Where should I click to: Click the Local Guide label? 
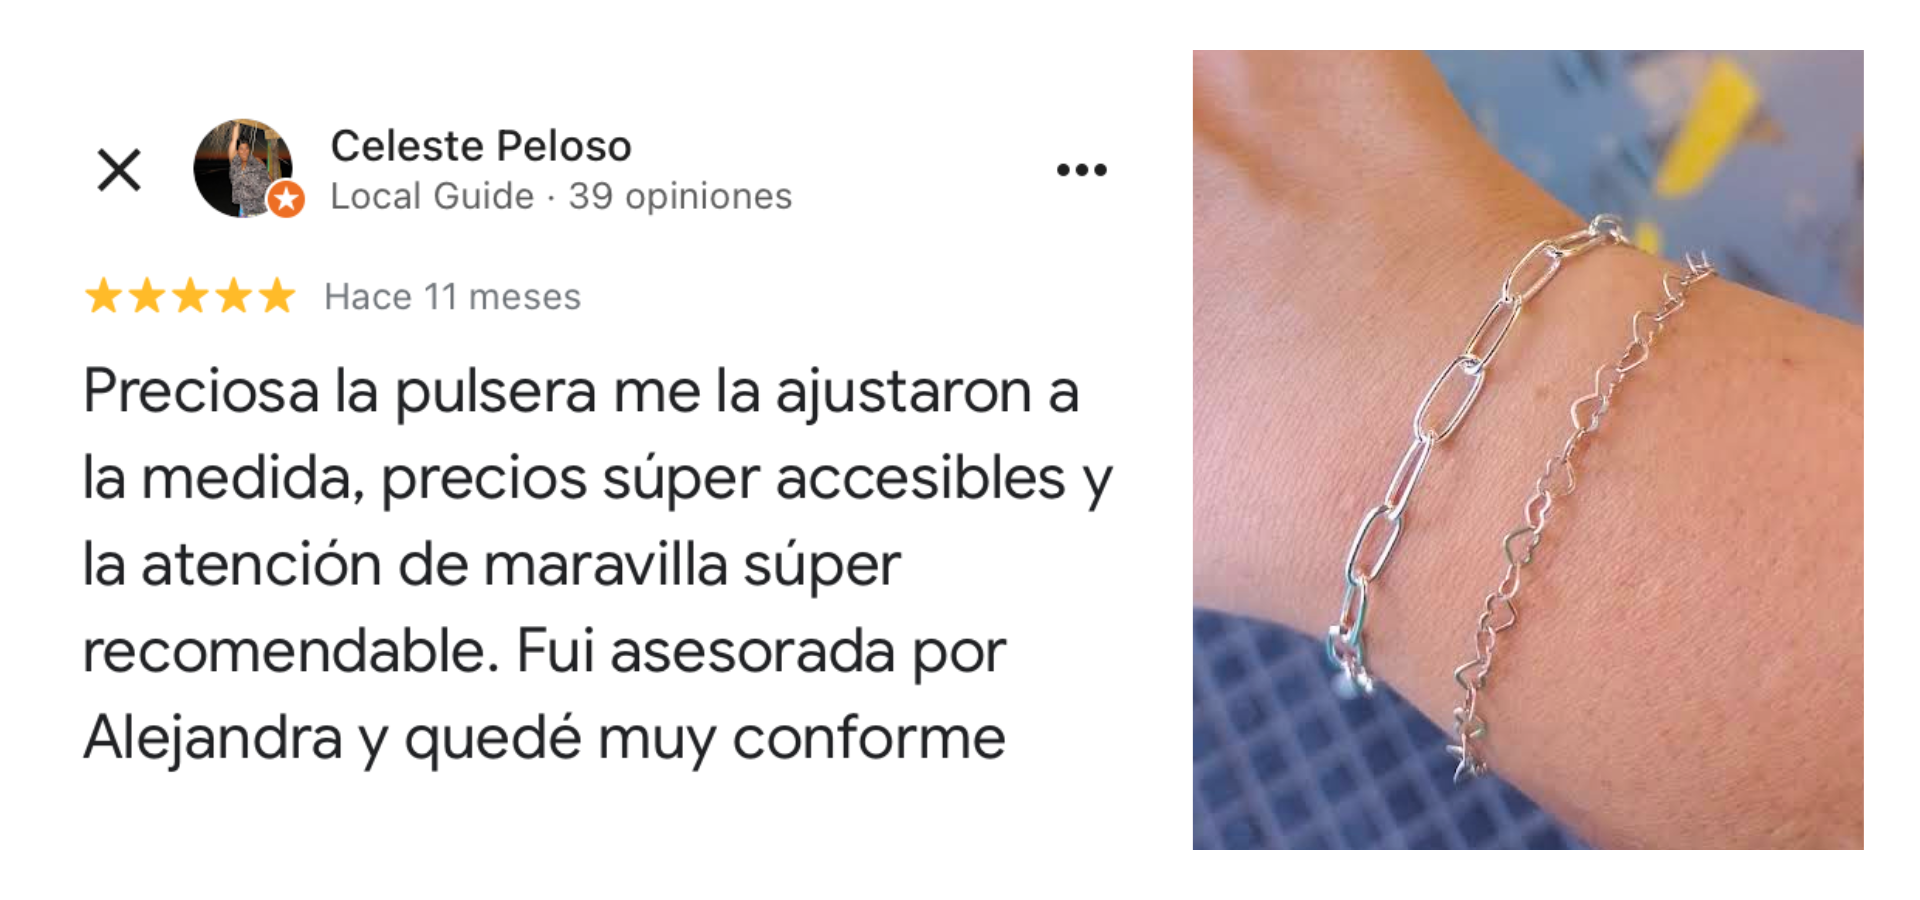432,196
